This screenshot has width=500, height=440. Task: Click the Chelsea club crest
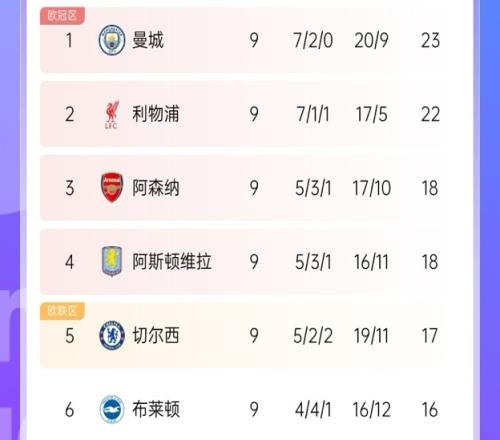[x=112, y=335]
